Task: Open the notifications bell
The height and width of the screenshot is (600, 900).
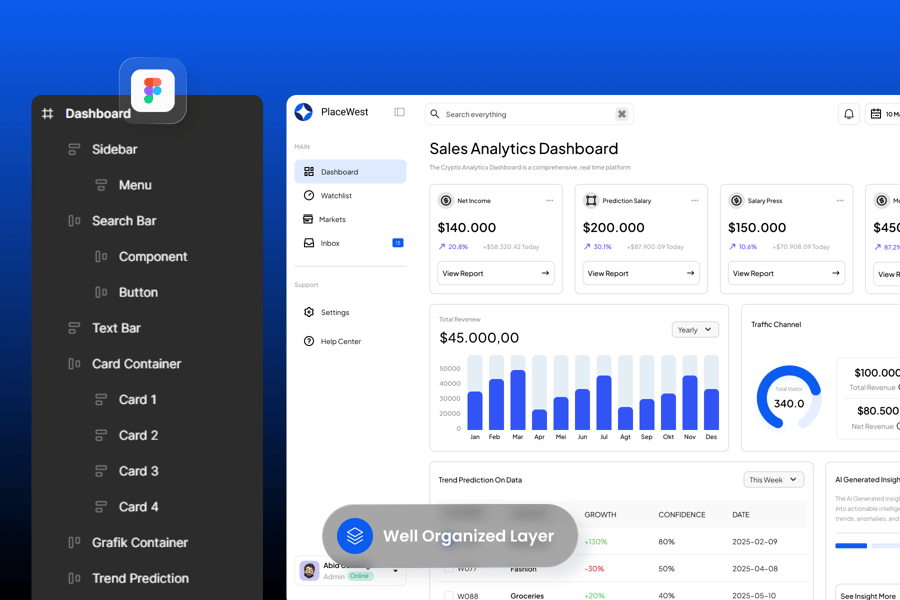Action: click(x=848, y=114)
